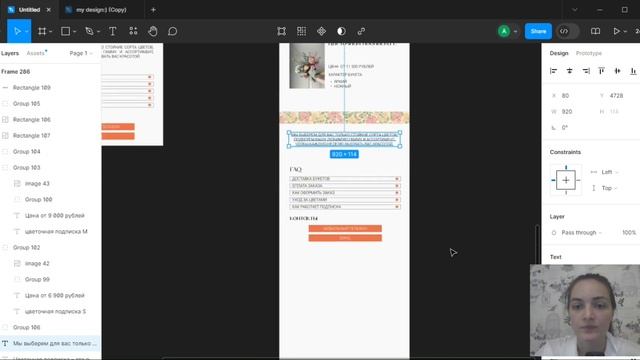Viewport: 640px width, 360px height.
Task: Select the Hand tool
Action: coord(153,31)
